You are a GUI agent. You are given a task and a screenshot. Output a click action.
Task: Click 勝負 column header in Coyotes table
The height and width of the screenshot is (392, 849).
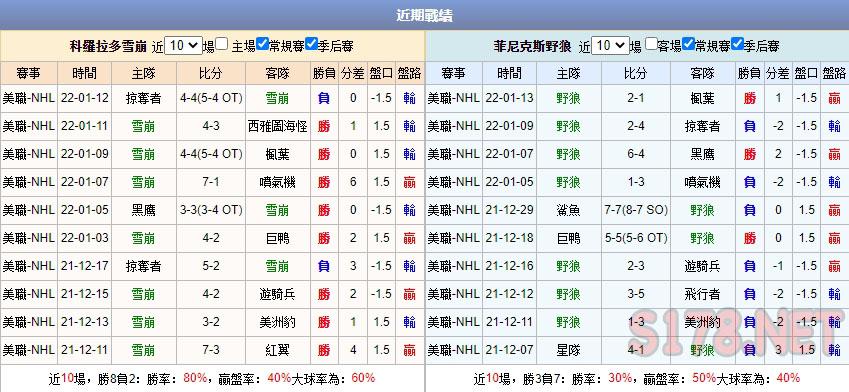point(749,73)
